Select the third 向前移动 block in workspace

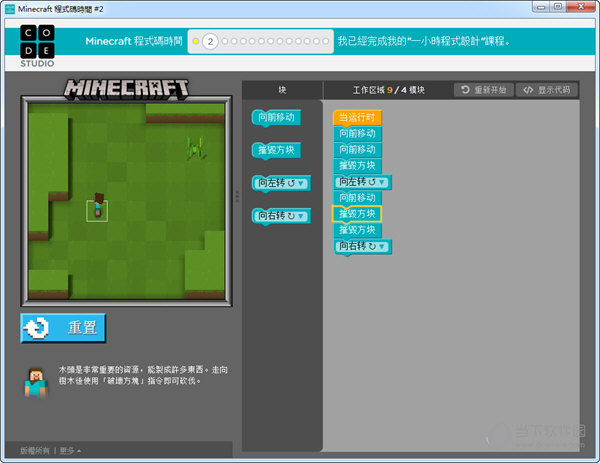[x=357, y=198]
